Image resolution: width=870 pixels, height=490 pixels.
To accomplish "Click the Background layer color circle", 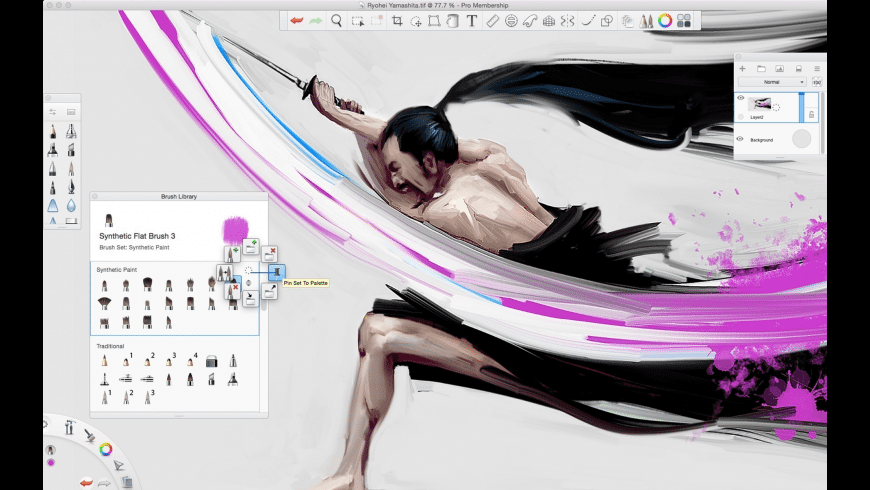I will (800, 140).
